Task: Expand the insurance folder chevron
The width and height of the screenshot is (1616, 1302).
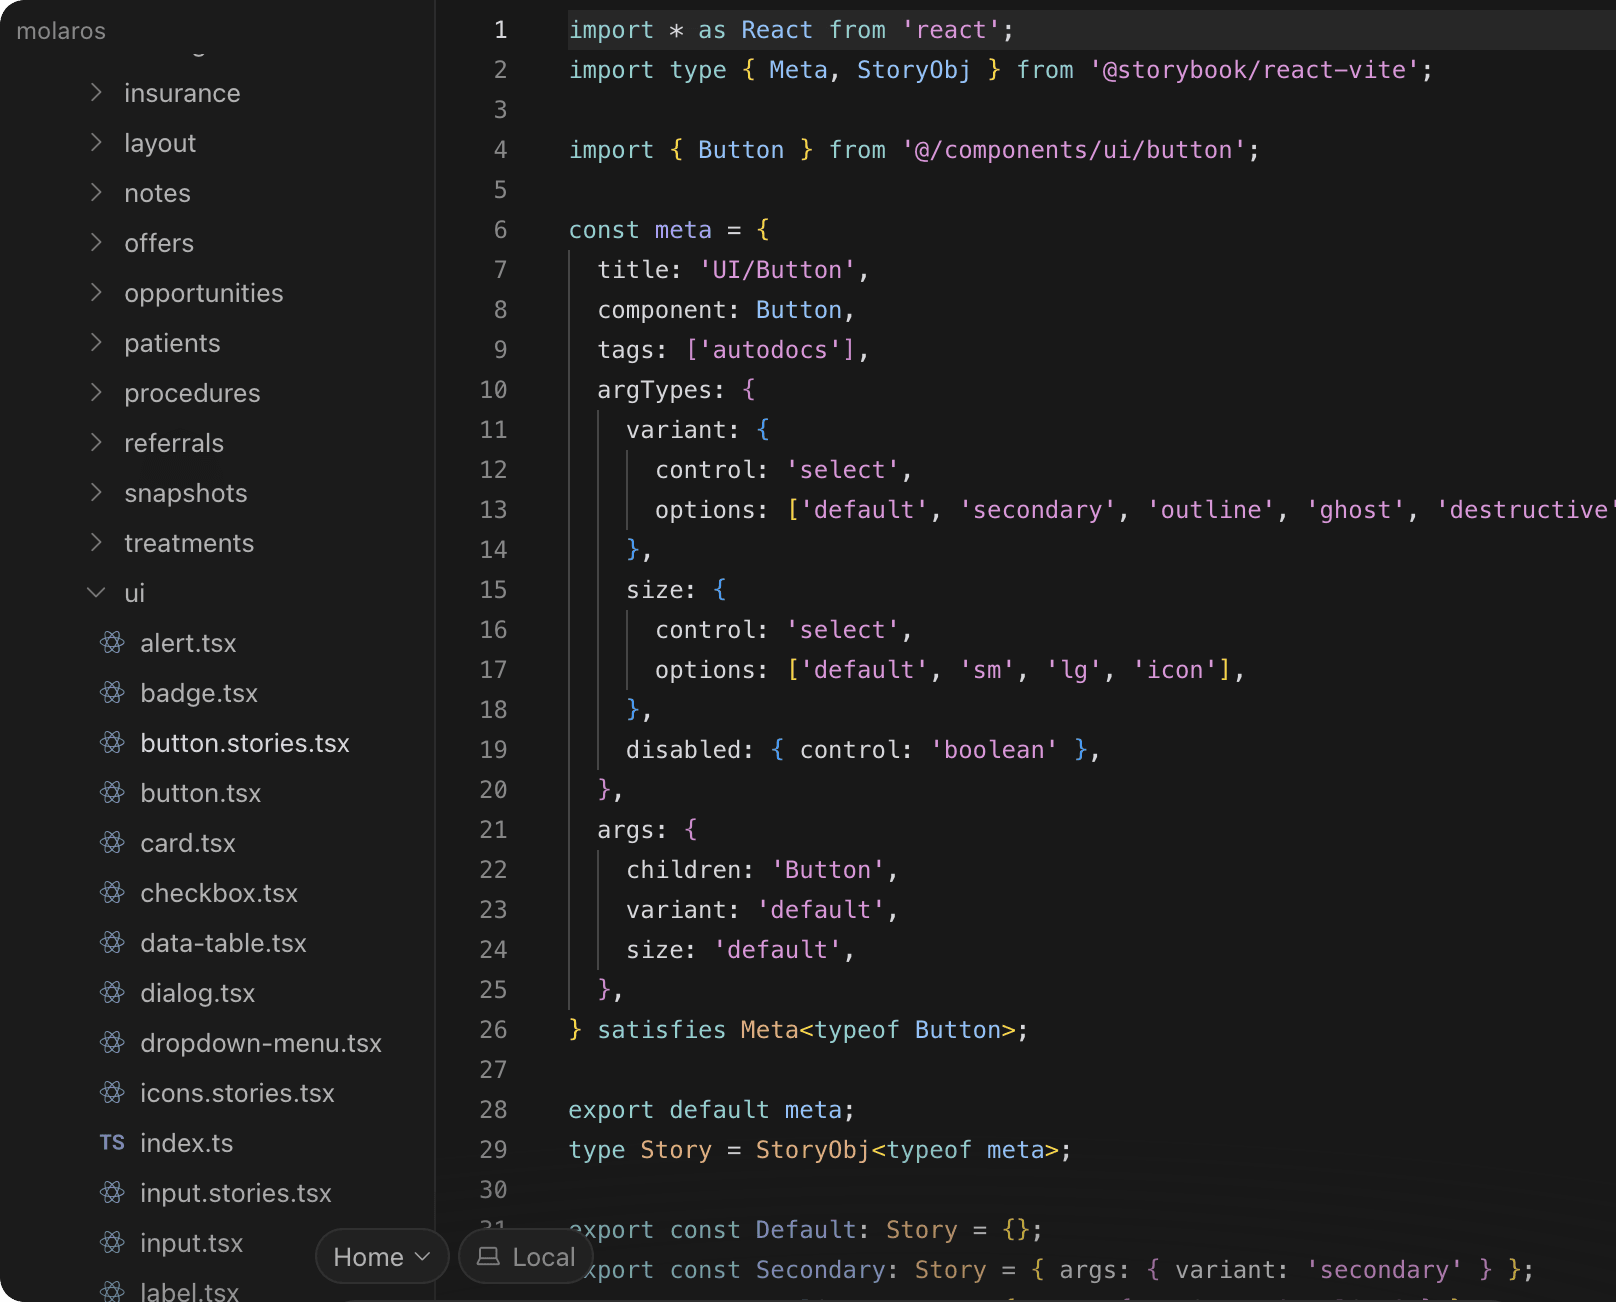Action: [96, 92]
